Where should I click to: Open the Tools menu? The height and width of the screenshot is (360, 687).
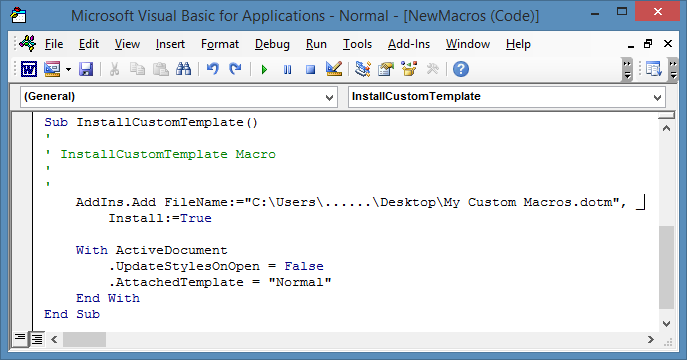click(x=358, y=44)
